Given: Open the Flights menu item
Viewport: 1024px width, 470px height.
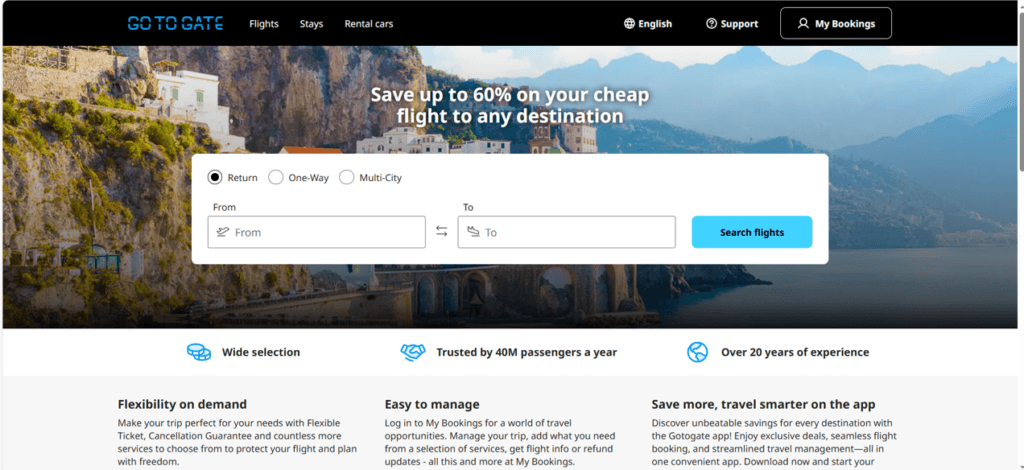Looking at the screenshot, I should point(264,24).
